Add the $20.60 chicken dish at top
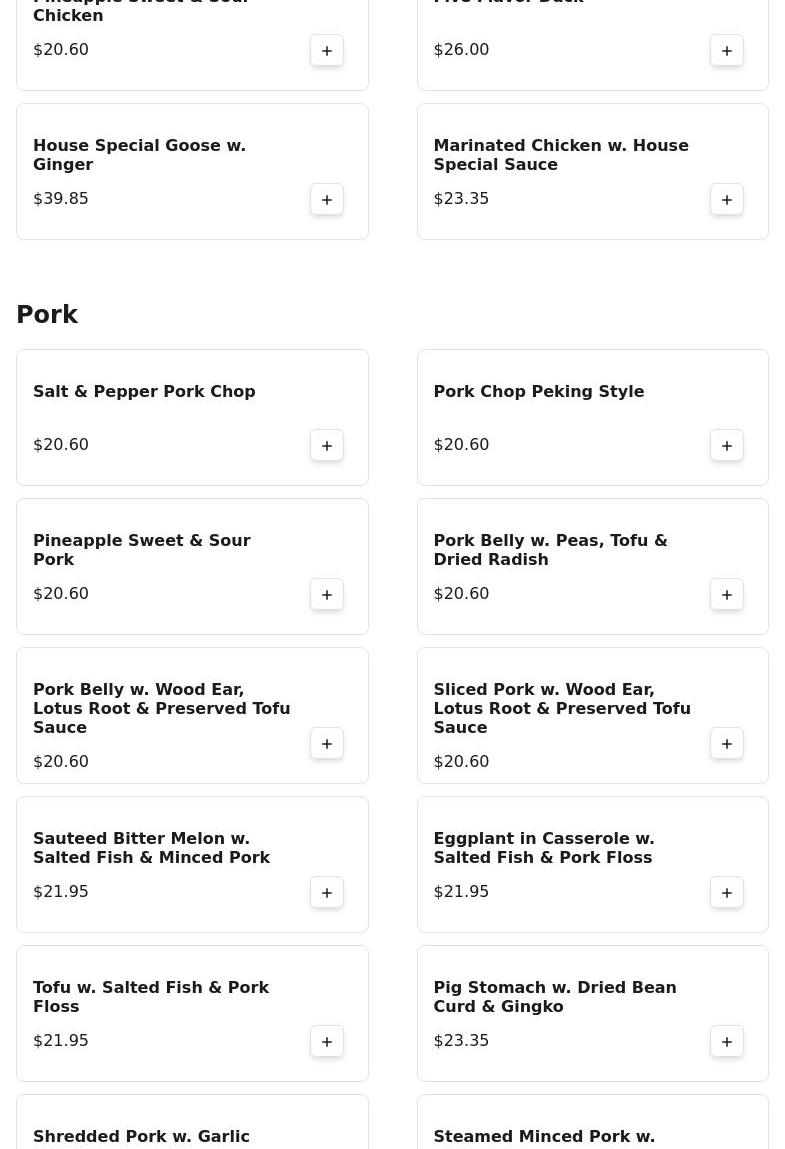Image resolution: width=785 pixels, height=1149 pixels. coord(327,50)
